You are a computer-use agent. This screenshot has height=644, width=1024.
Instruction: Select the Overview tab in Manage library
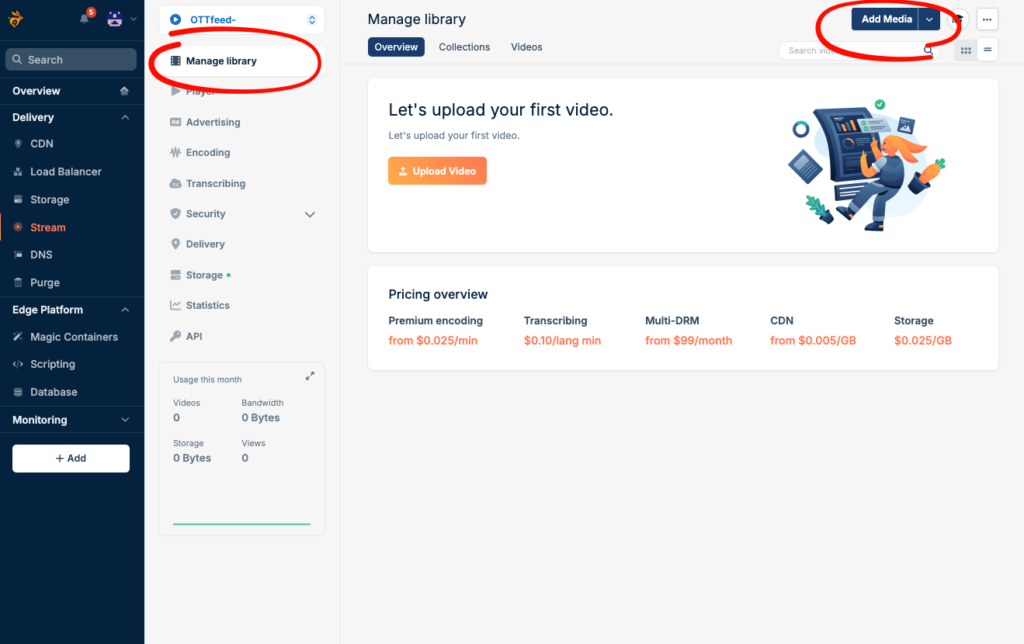click(x=396, y=47)
